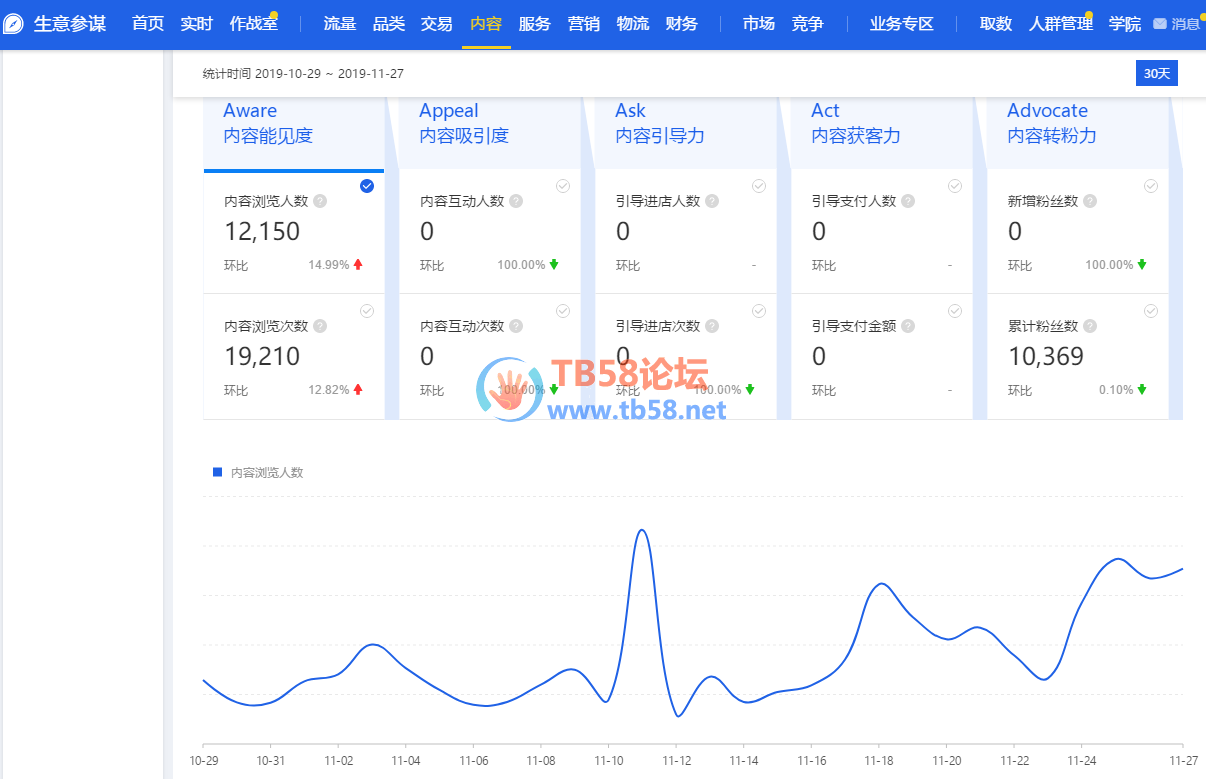The image size is (1206, 779).
Task: Click help icon next to 新增粉丝数
Action: point(1090,201)
